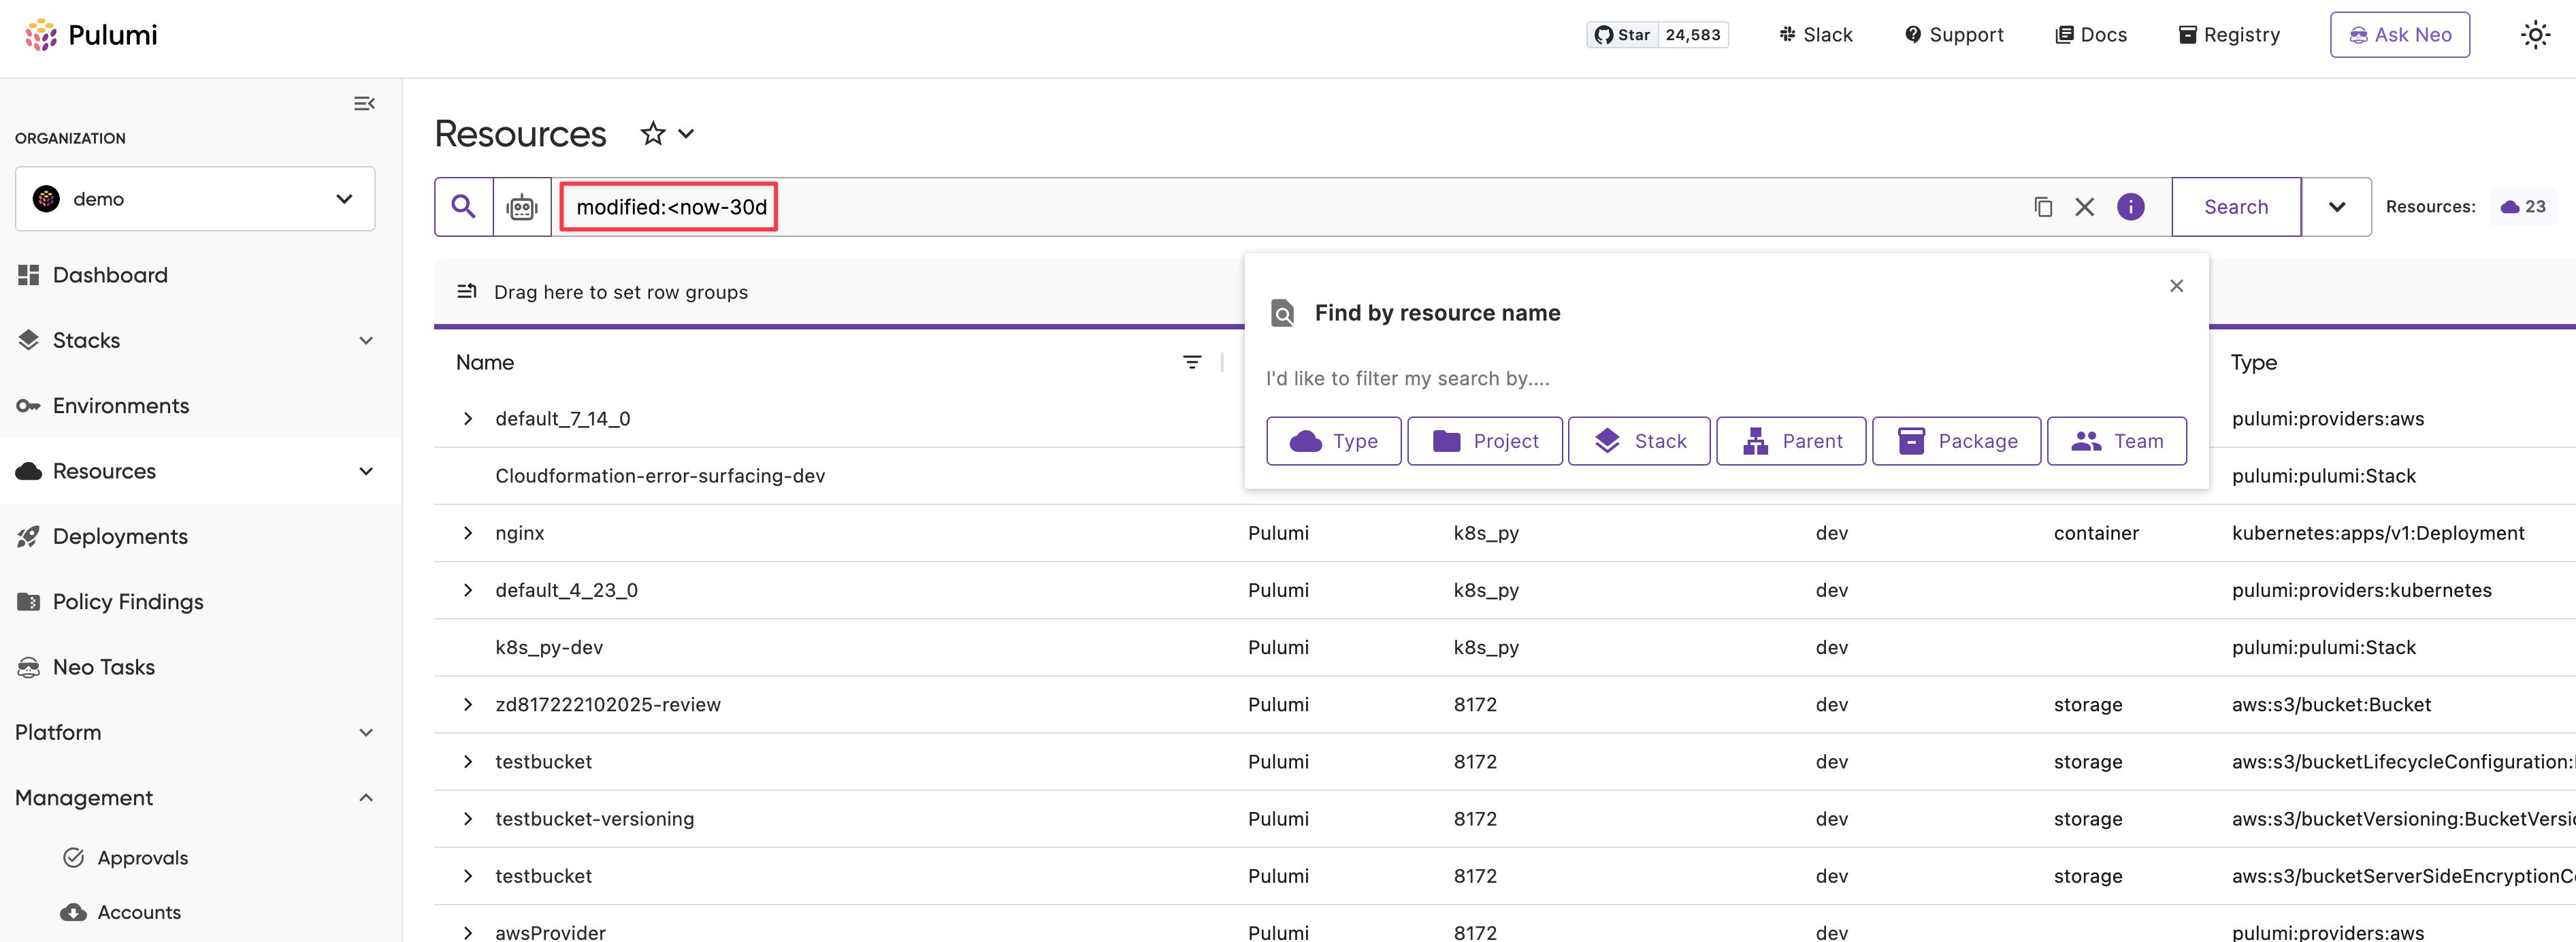The image size is (2576, 942).
Task: Filter search by Package
Action: coord(1956,441)
